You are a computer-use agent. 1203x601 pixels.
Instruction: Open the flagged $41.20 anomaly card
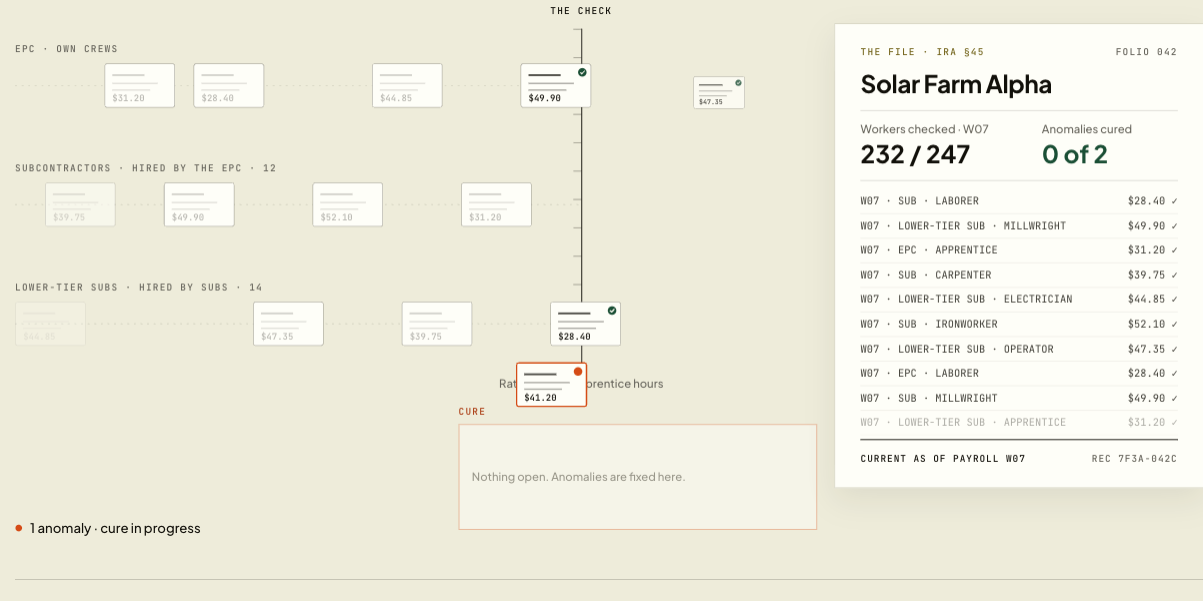tap(552, 385)
